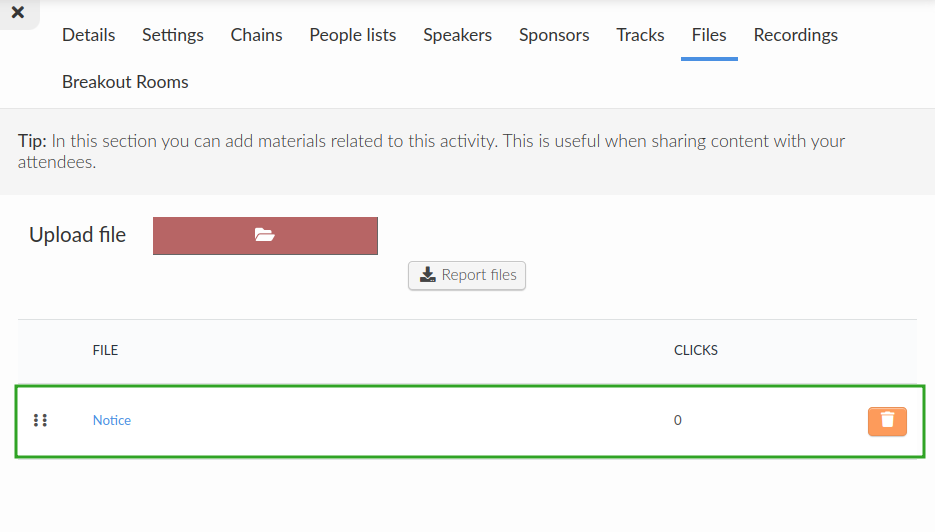Select the Speakers tab
The image size is (935, 532).
457,35
